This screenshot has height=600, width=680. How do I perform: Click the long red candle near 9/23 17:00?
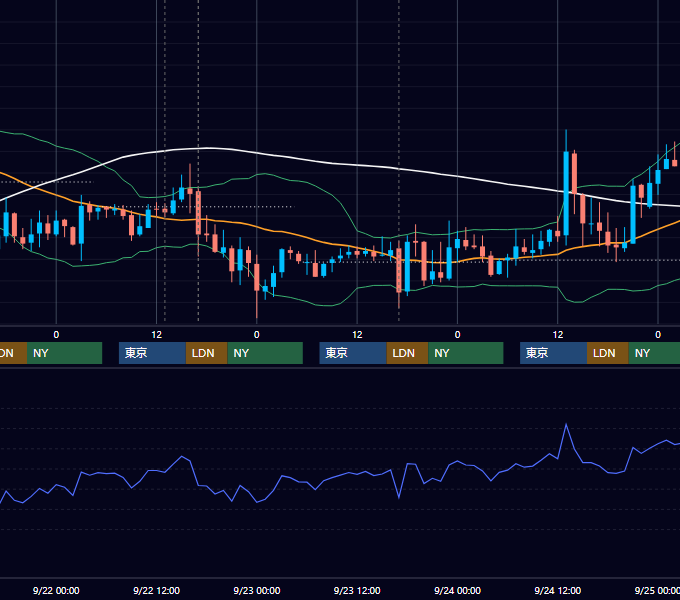[x=399, y=271]
